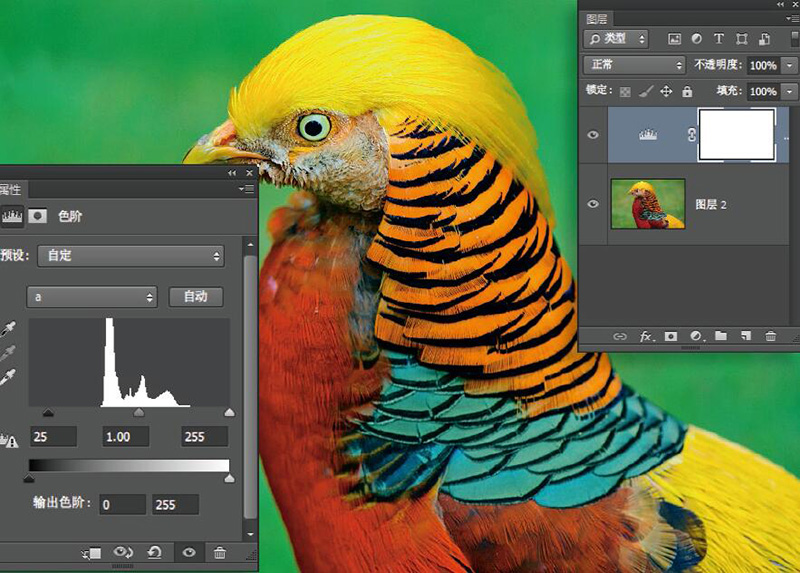This screenshot has width=800, height=573.
Task: Clip adjustment to layer below
Action: (93, 552)
